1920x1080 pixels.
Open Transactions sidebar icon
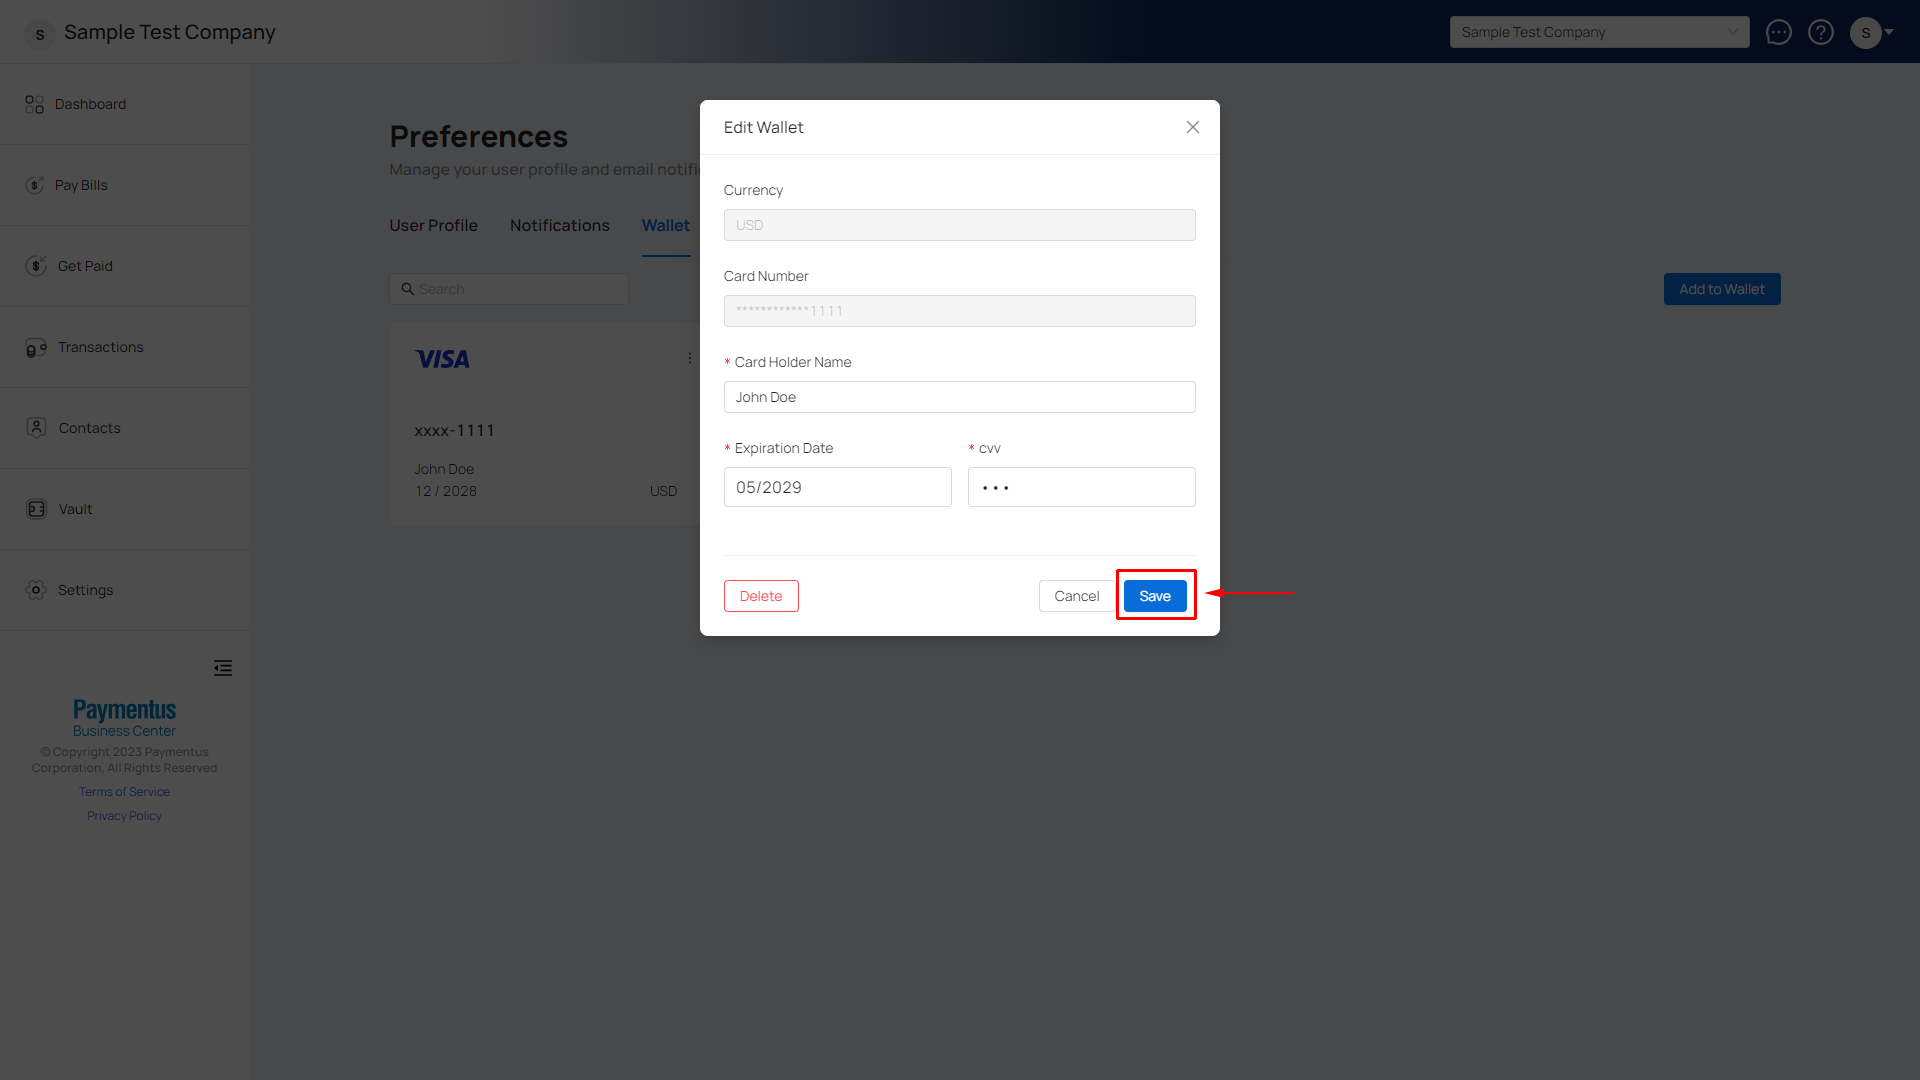36,347
